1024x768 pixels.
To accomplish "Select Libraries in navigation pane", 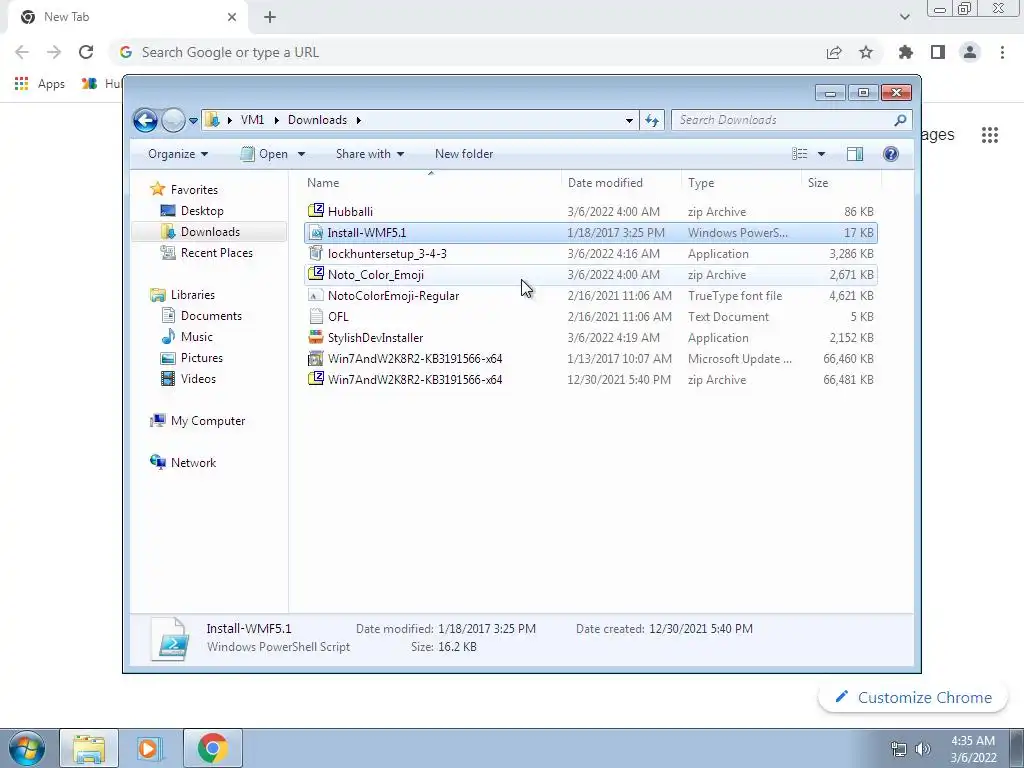I will tap(192, 295).
